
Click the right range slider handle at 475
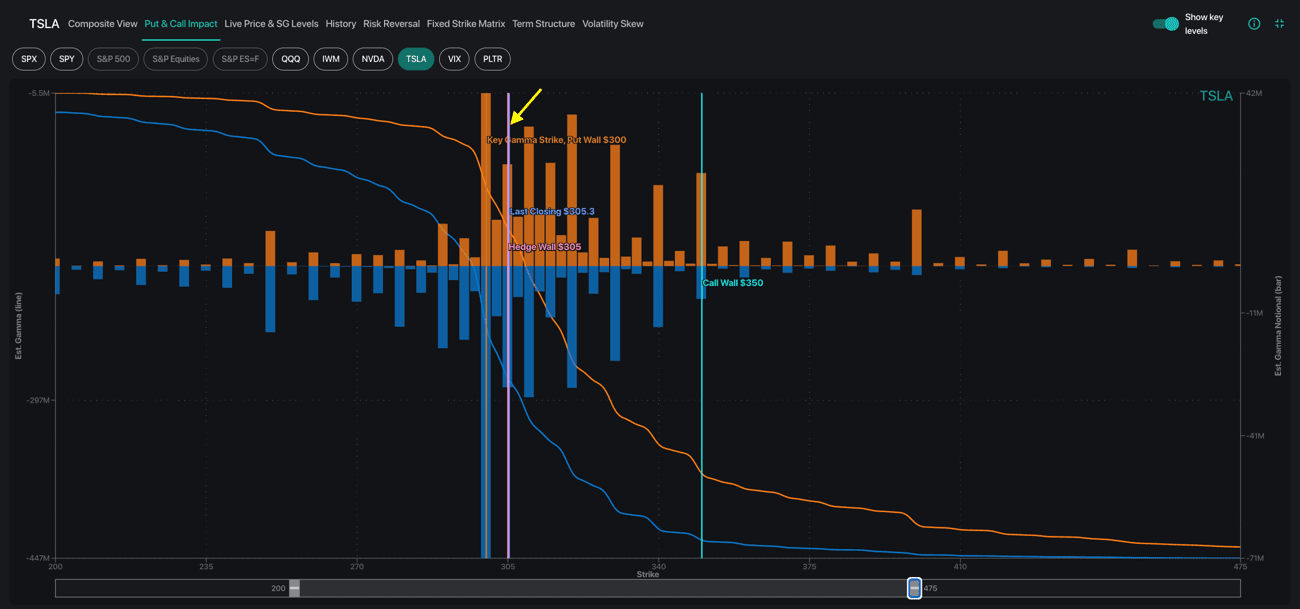[x=914, y=588]
